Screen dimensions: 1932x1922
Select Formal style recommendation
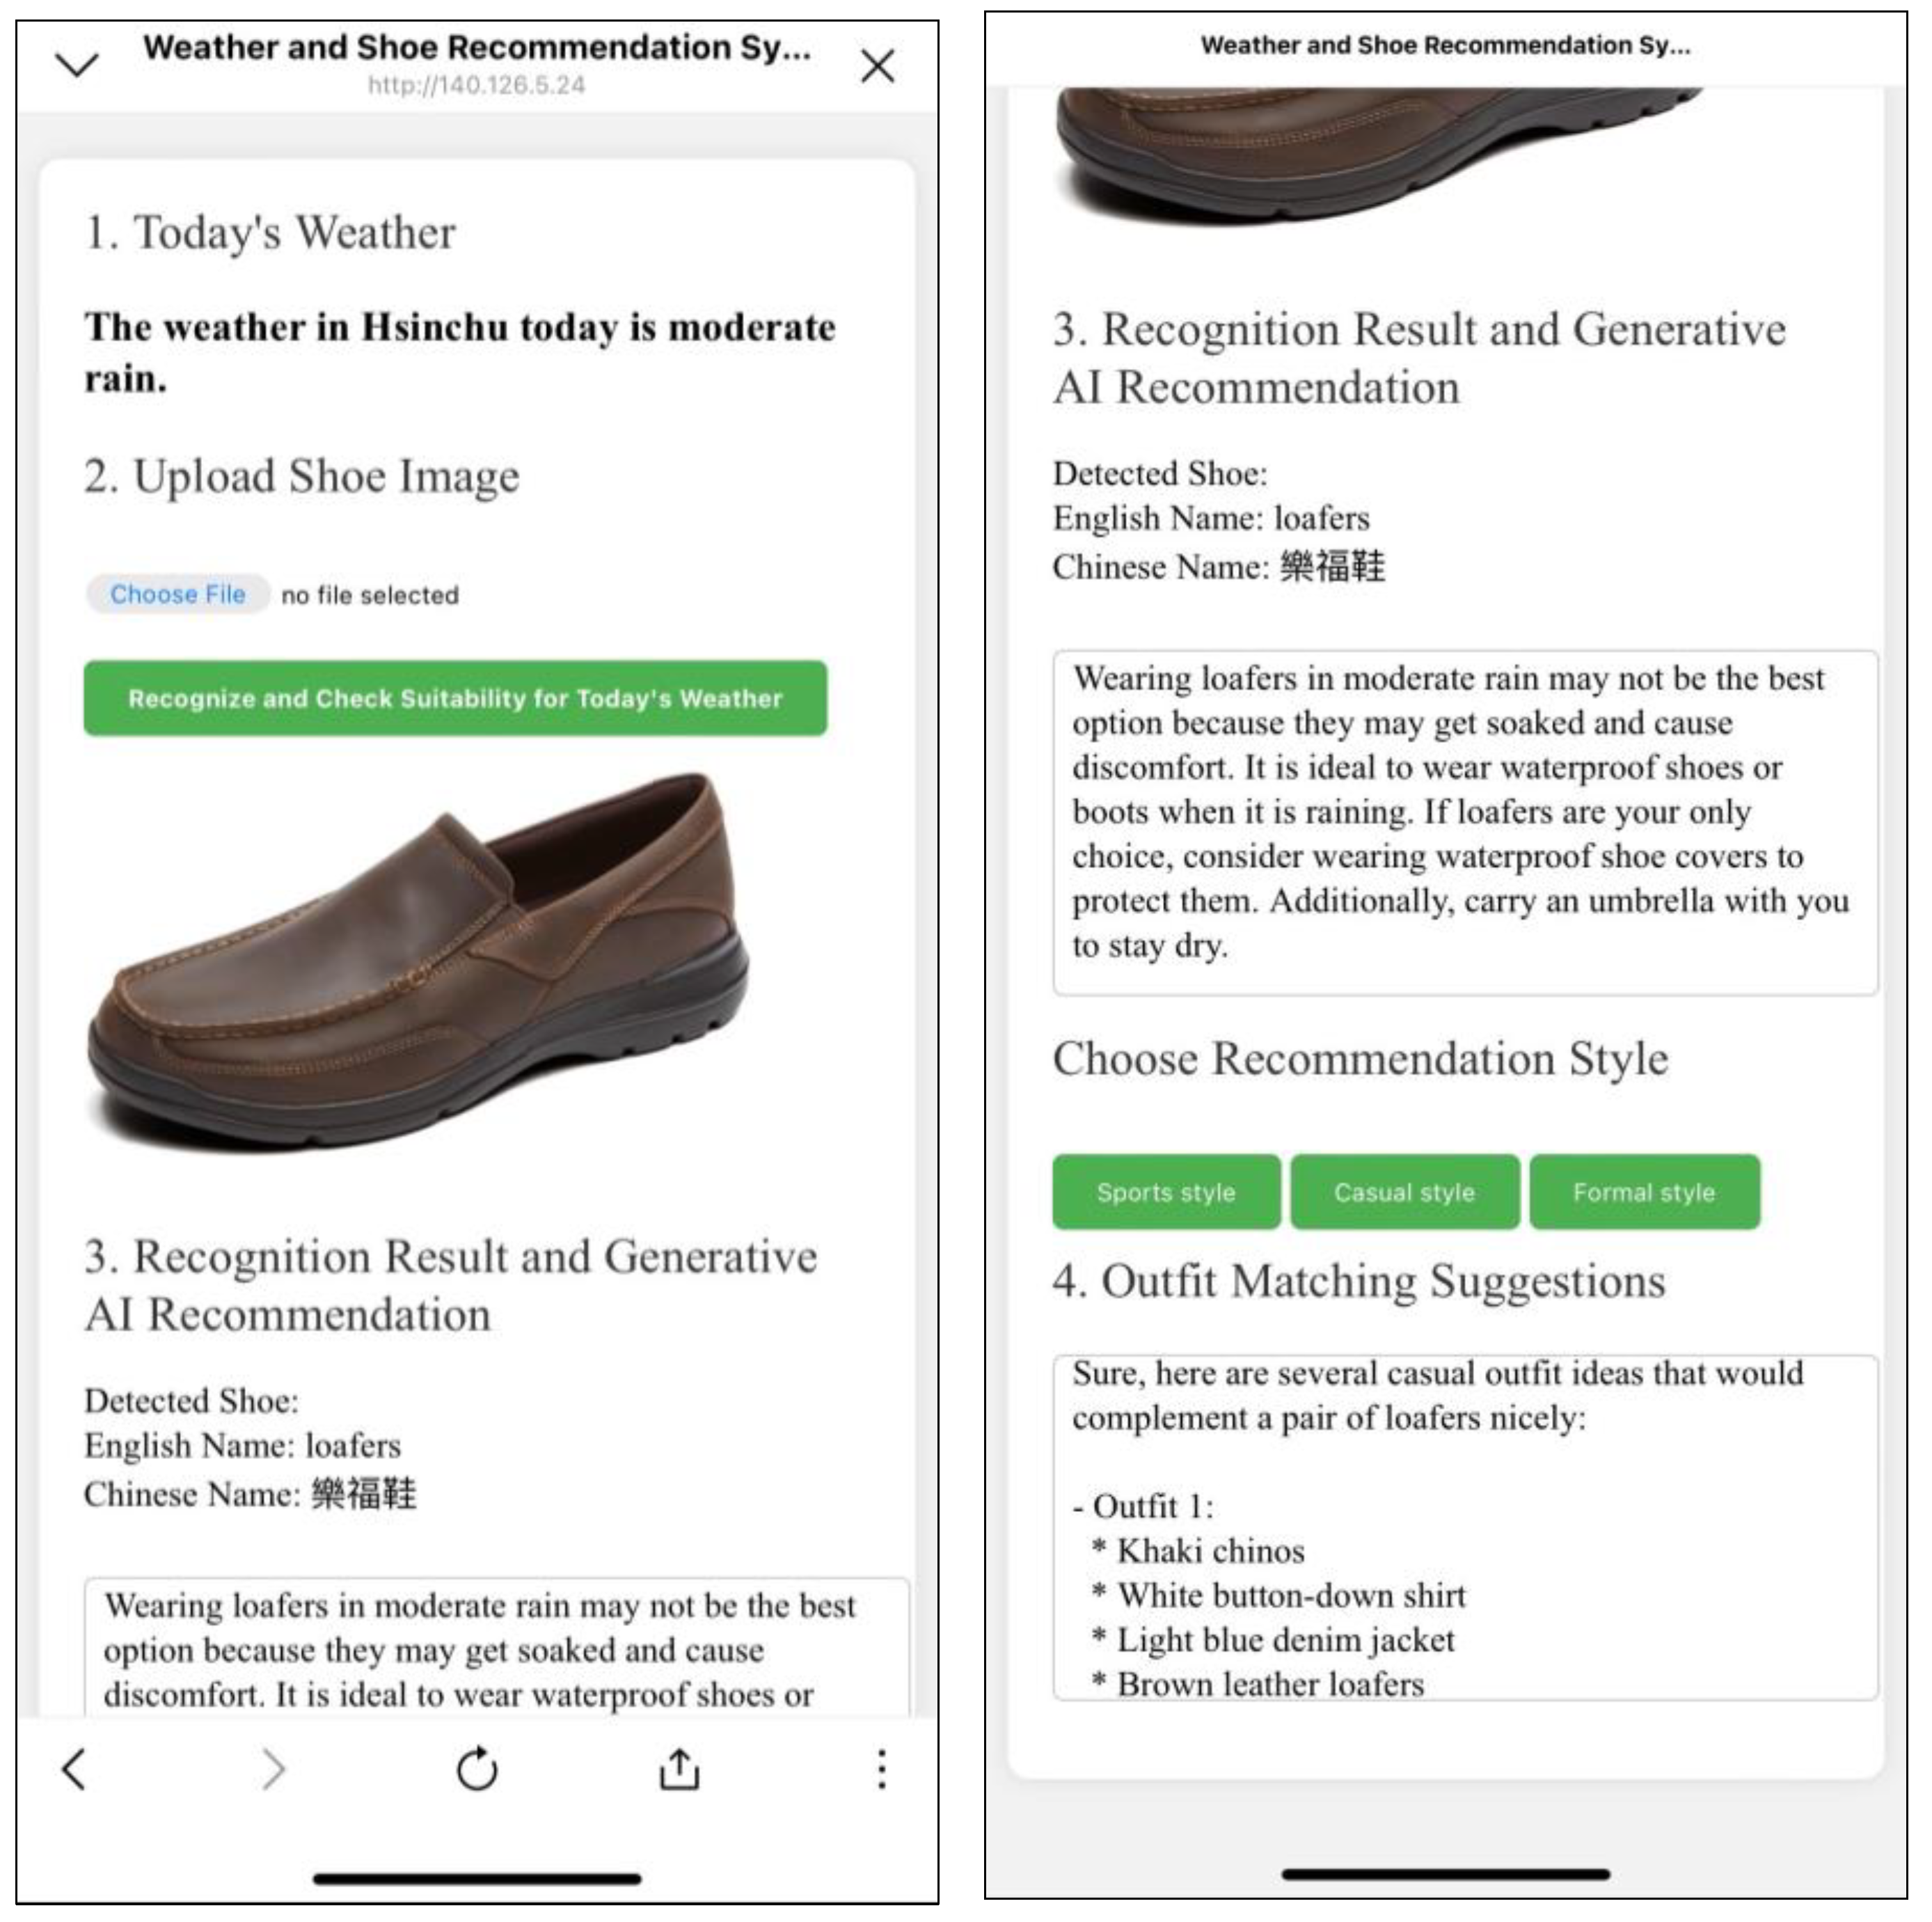click(1643, 1191)
